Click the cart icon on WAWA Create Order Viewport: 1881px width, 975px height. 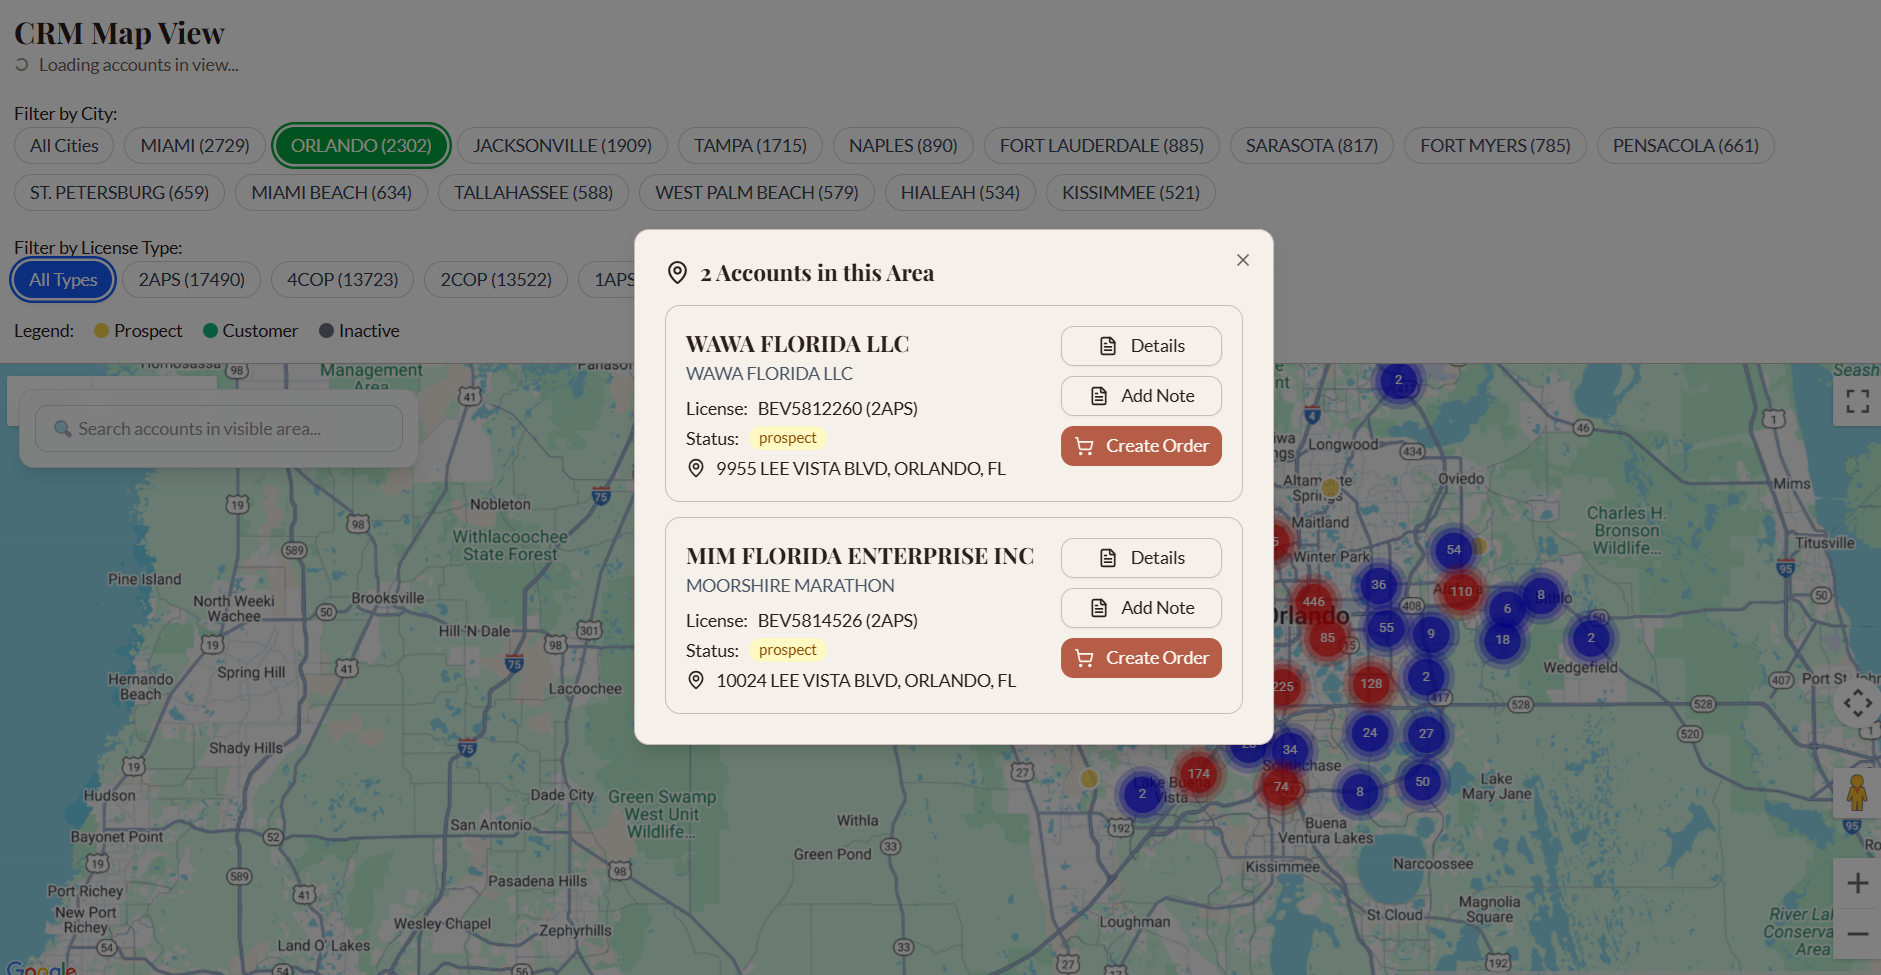pyautogui.click(x=1085, y=446)
